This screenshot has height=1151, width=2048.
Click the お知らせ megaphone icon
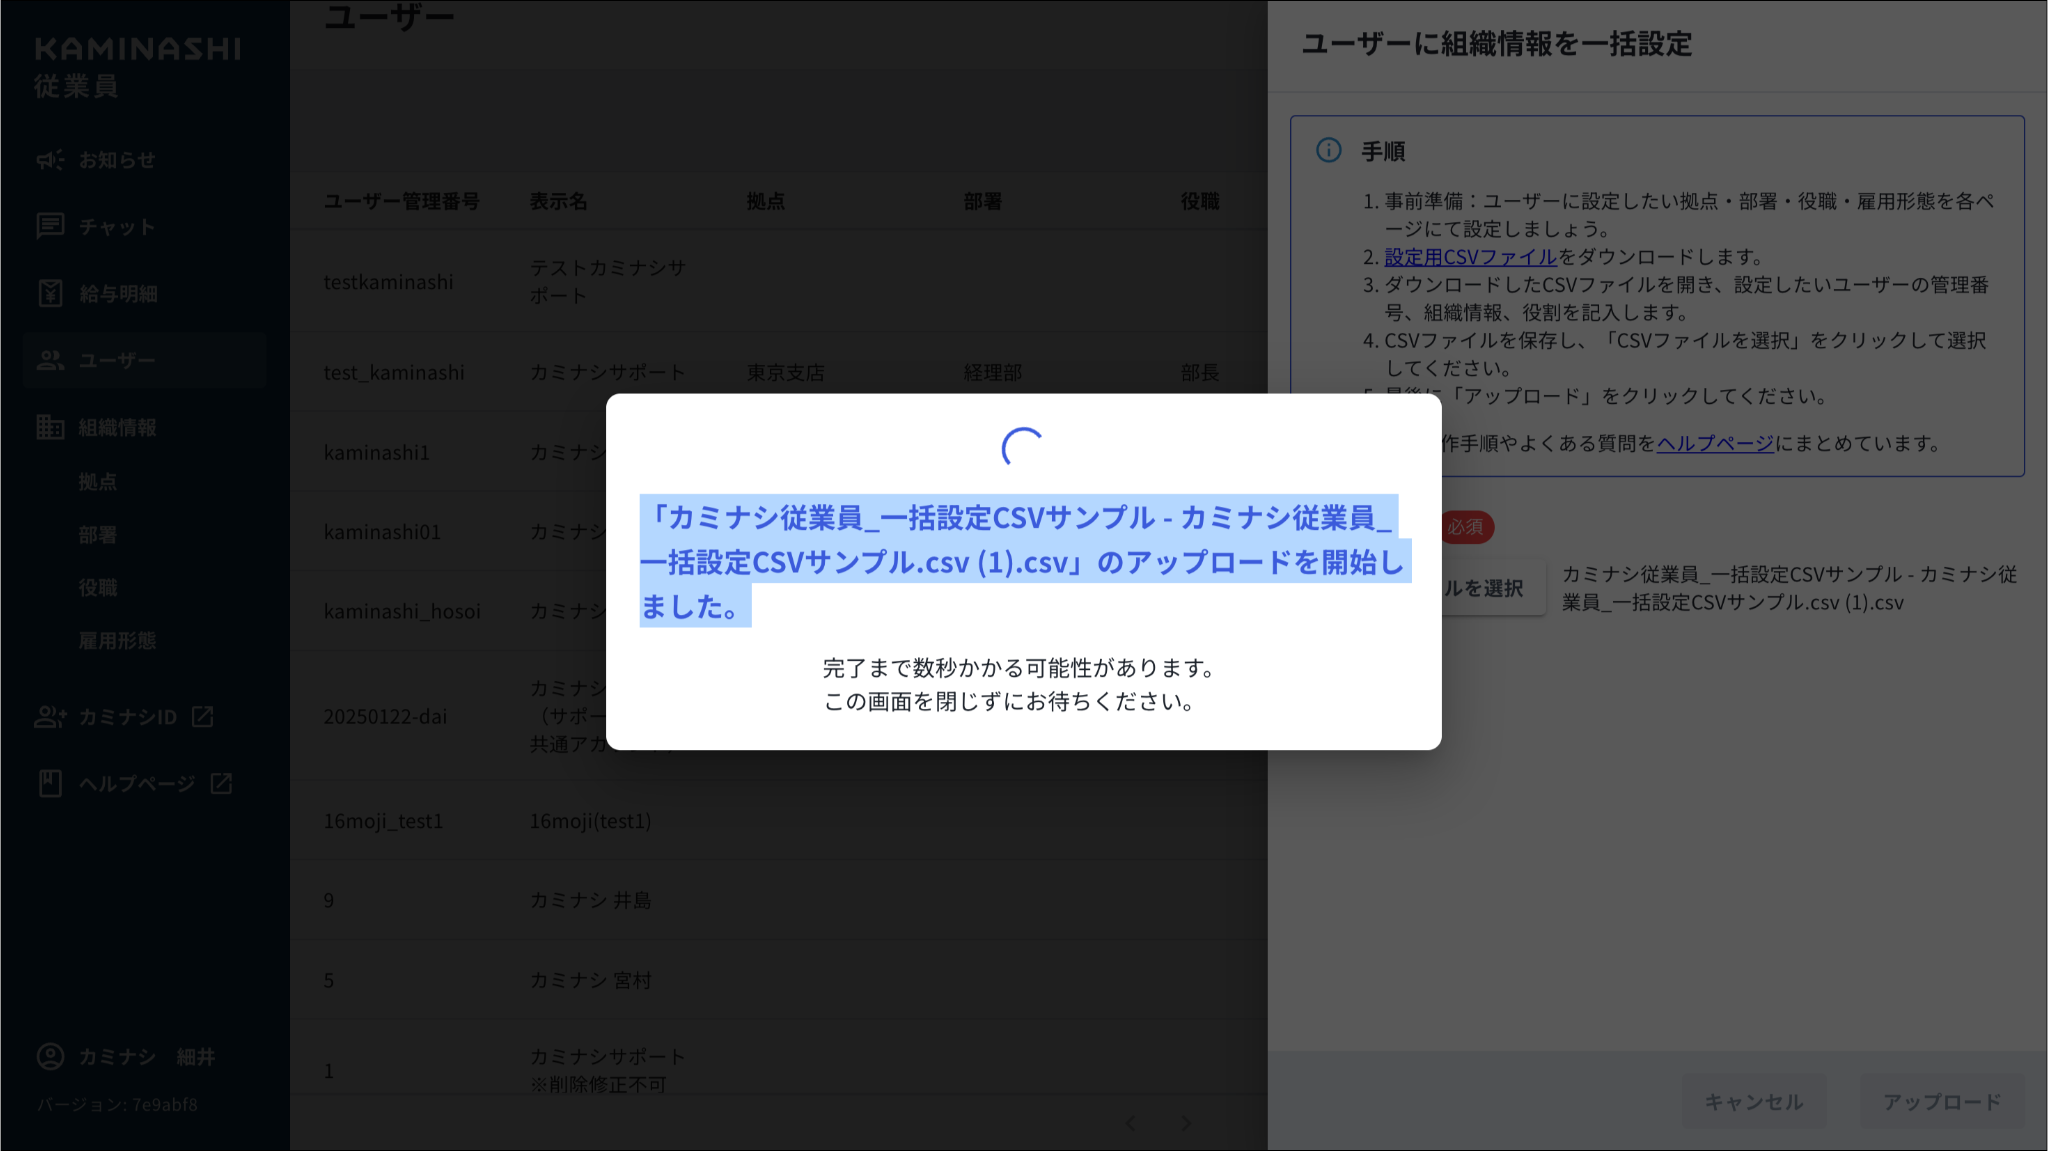(50, 160)
